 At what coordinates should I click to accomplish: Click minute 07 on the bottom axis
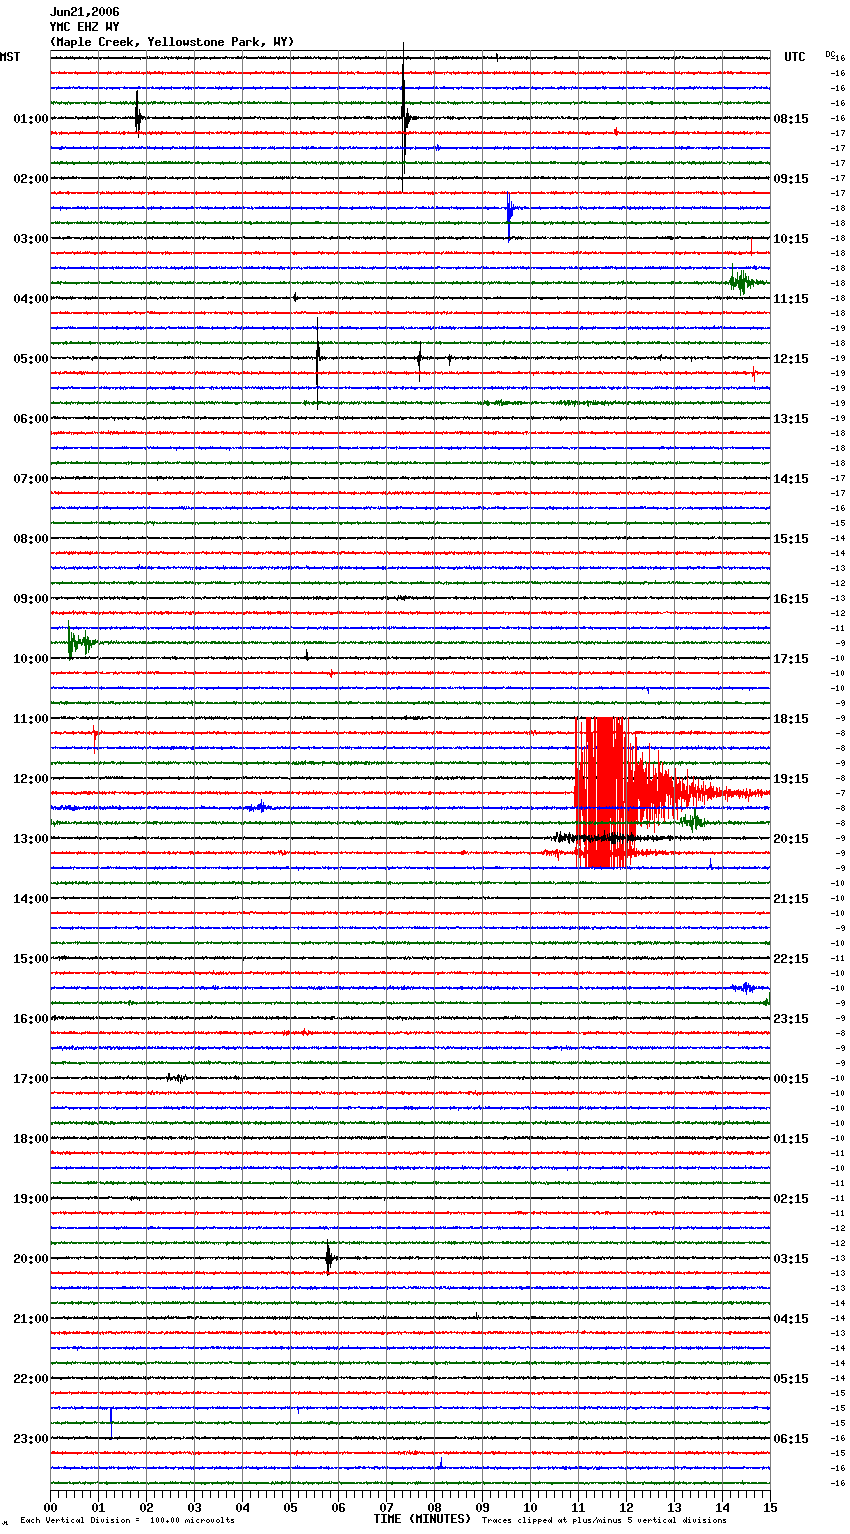386,1507
